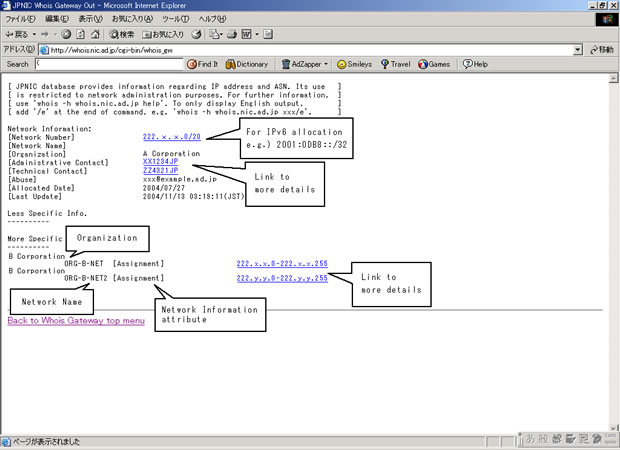Open the お気に入り(A) menu
Screen dimensions: 620x450
pyautogui.click(x=132, y=19)
